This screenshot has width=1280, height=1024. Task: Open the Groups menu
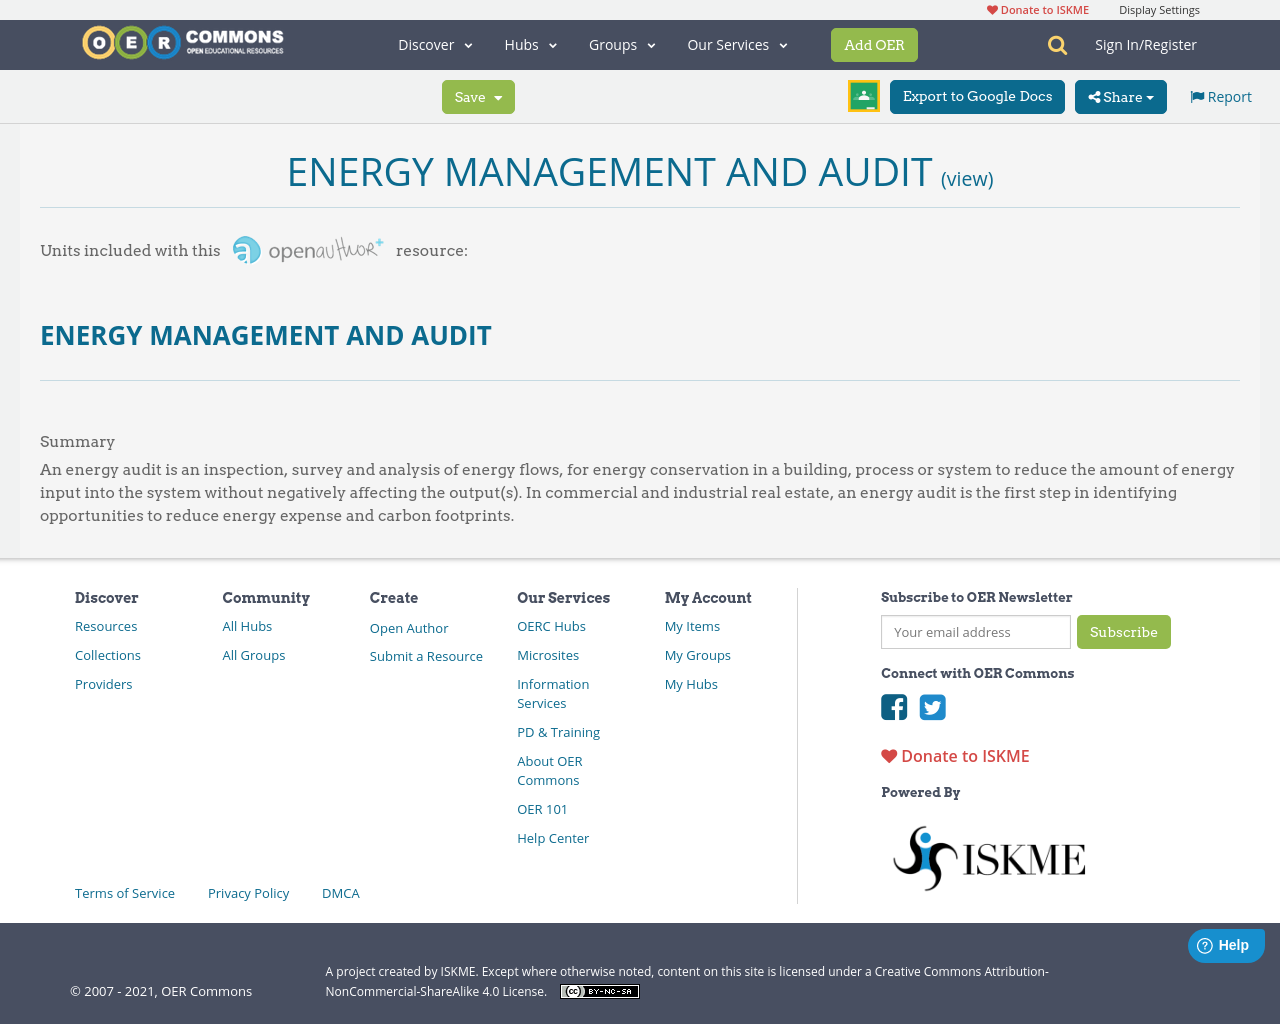click(x=621, y=44)
